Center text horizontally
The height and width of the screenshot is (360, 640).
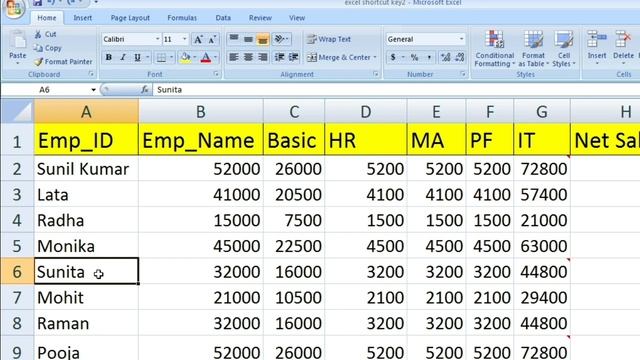(248, 57)
